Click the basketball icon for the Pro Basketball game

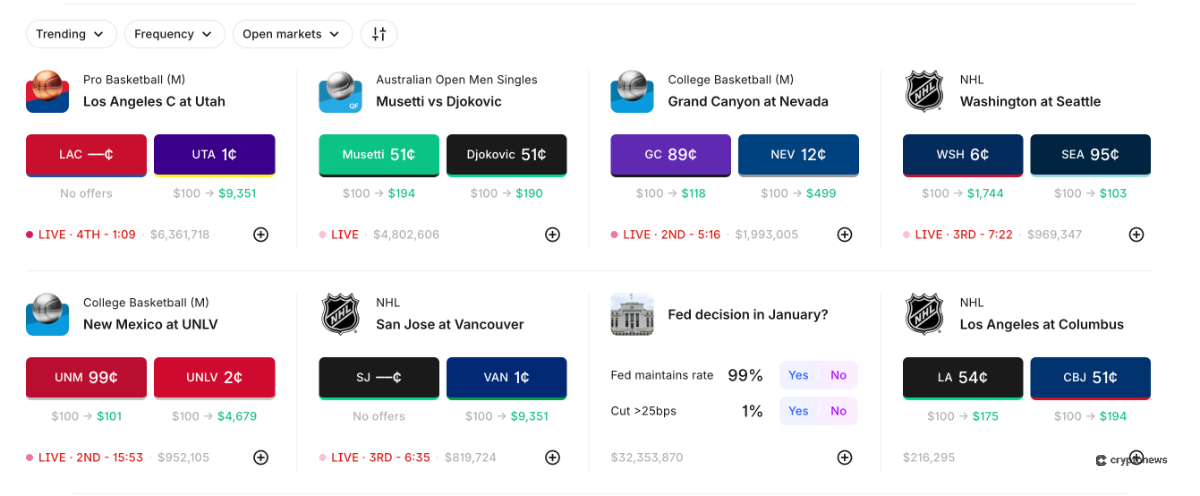point(48,91)
